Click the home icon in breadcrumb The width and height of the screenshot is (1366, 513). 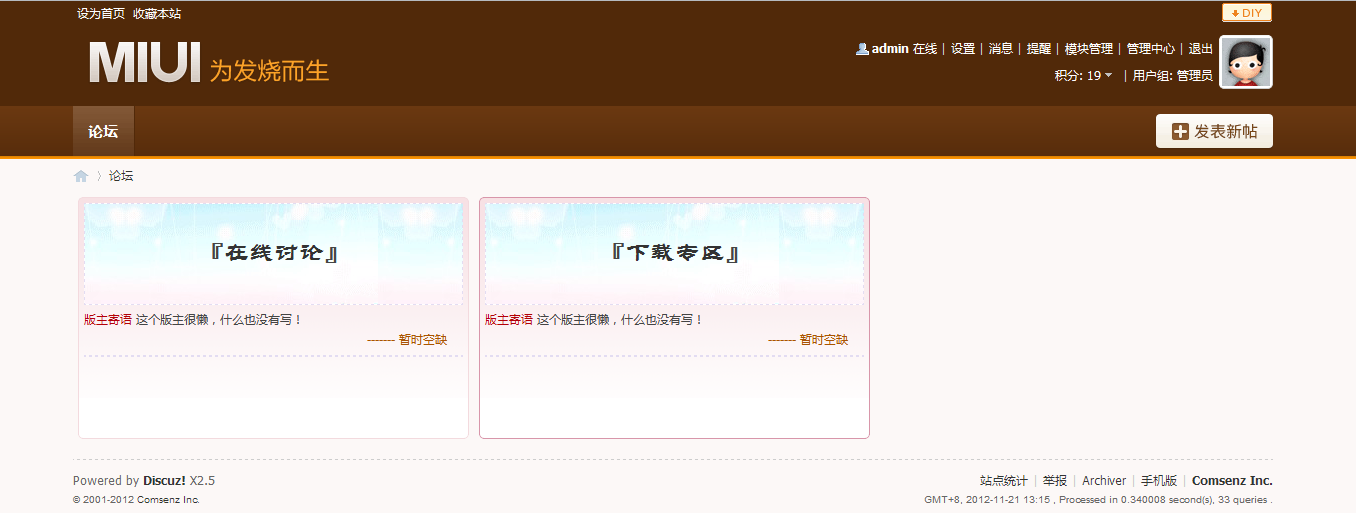click(x=81, y=176)
